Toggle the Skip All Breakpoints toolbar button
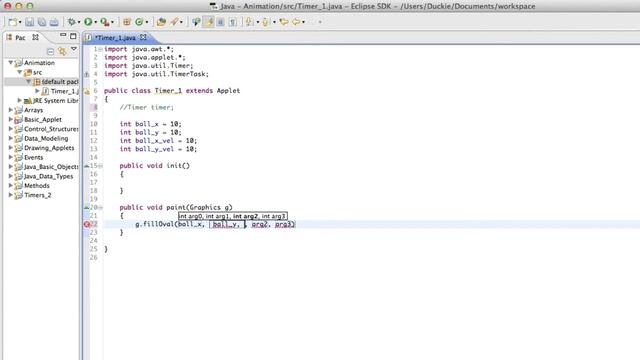Image resolution: width=640 pixels, height=360 pixels. point(196,22)
